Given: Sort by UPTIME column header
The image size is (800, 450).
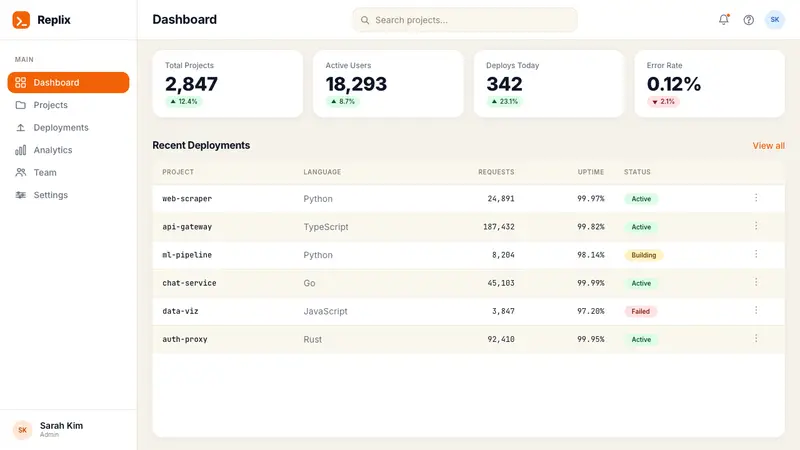Looking at the screenshot, I should [591, 172].
